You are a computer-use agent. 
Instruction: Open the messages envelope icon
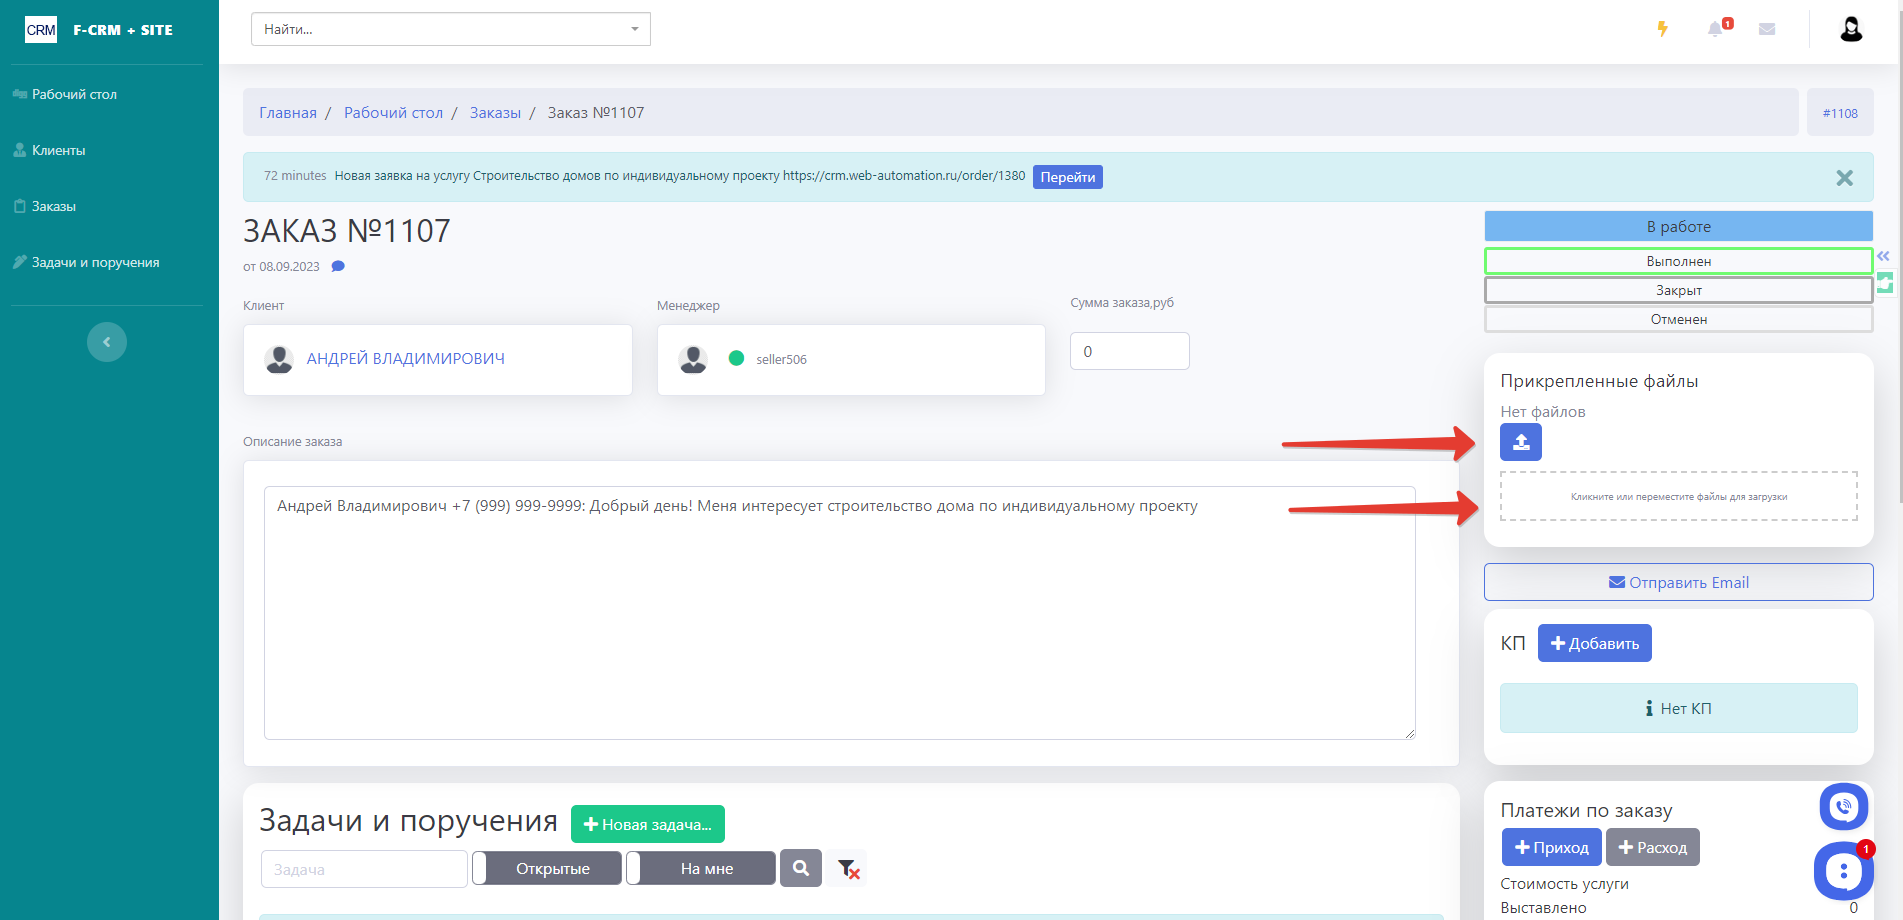[x=1767, y=29]
